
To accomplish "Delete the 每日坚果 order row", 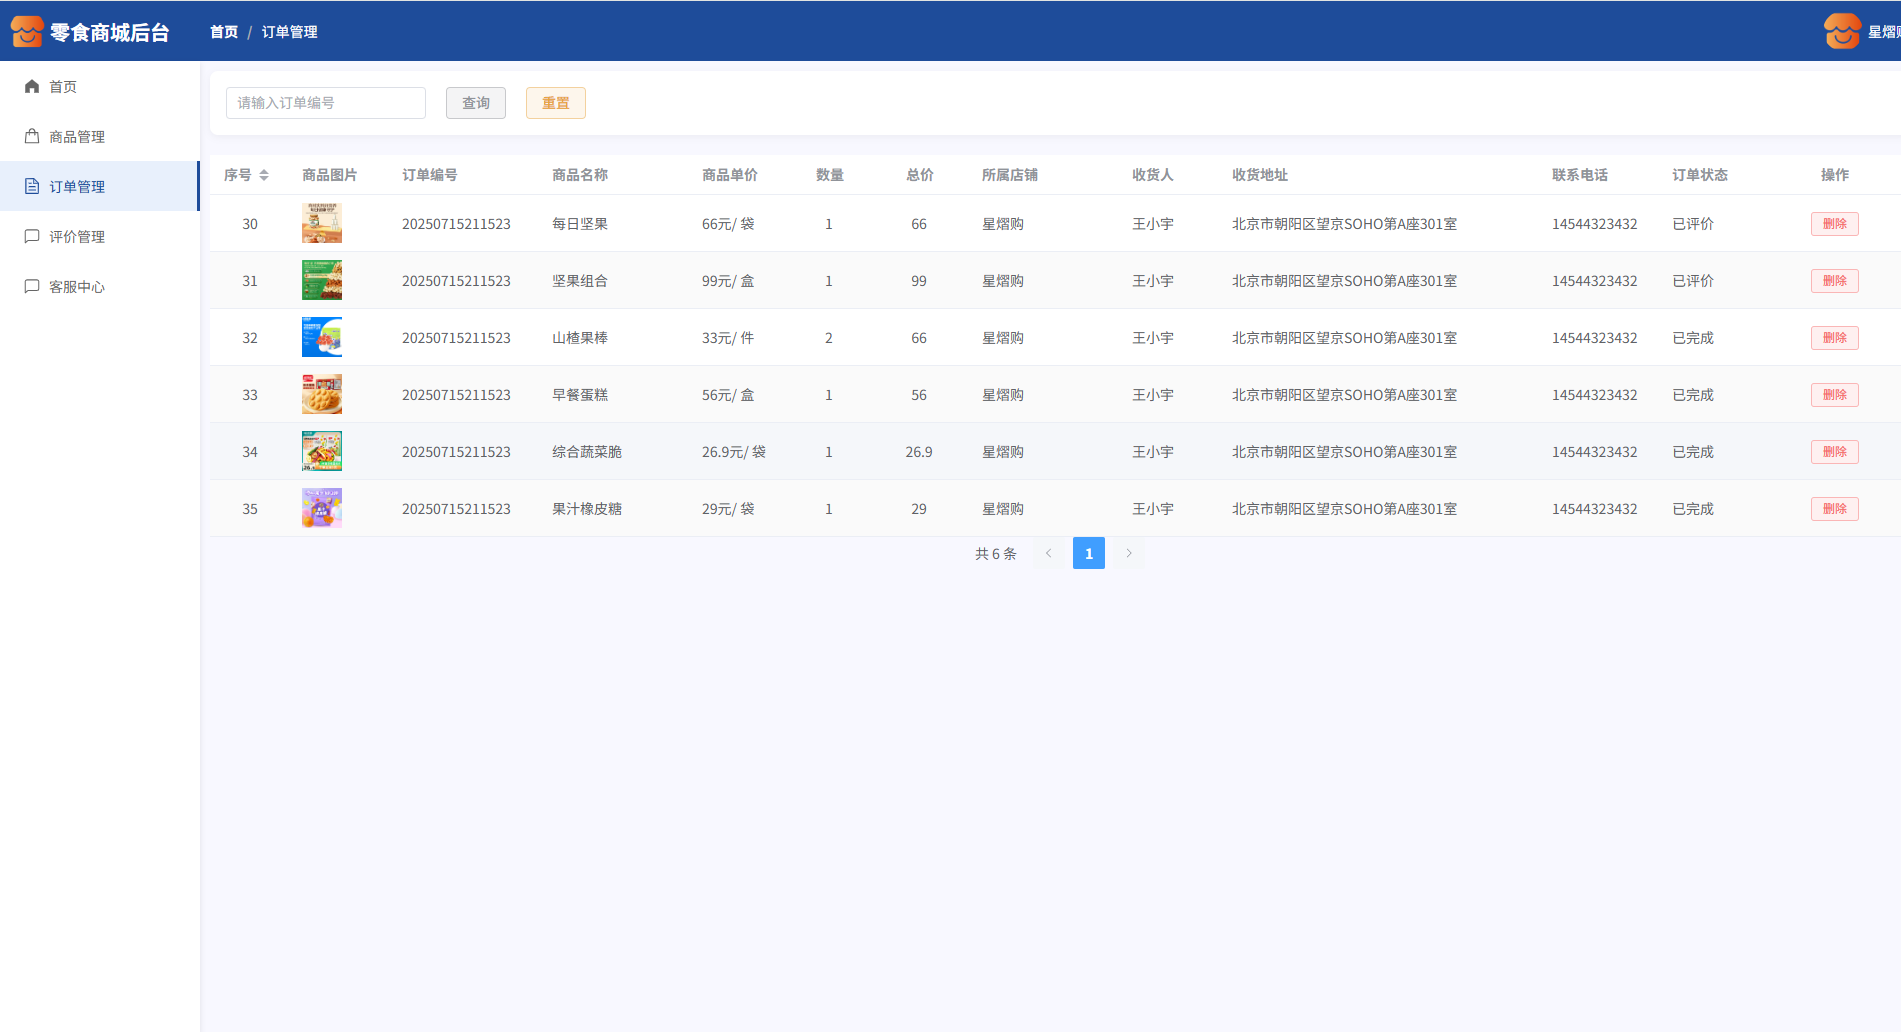I will tap(1834, 224).
